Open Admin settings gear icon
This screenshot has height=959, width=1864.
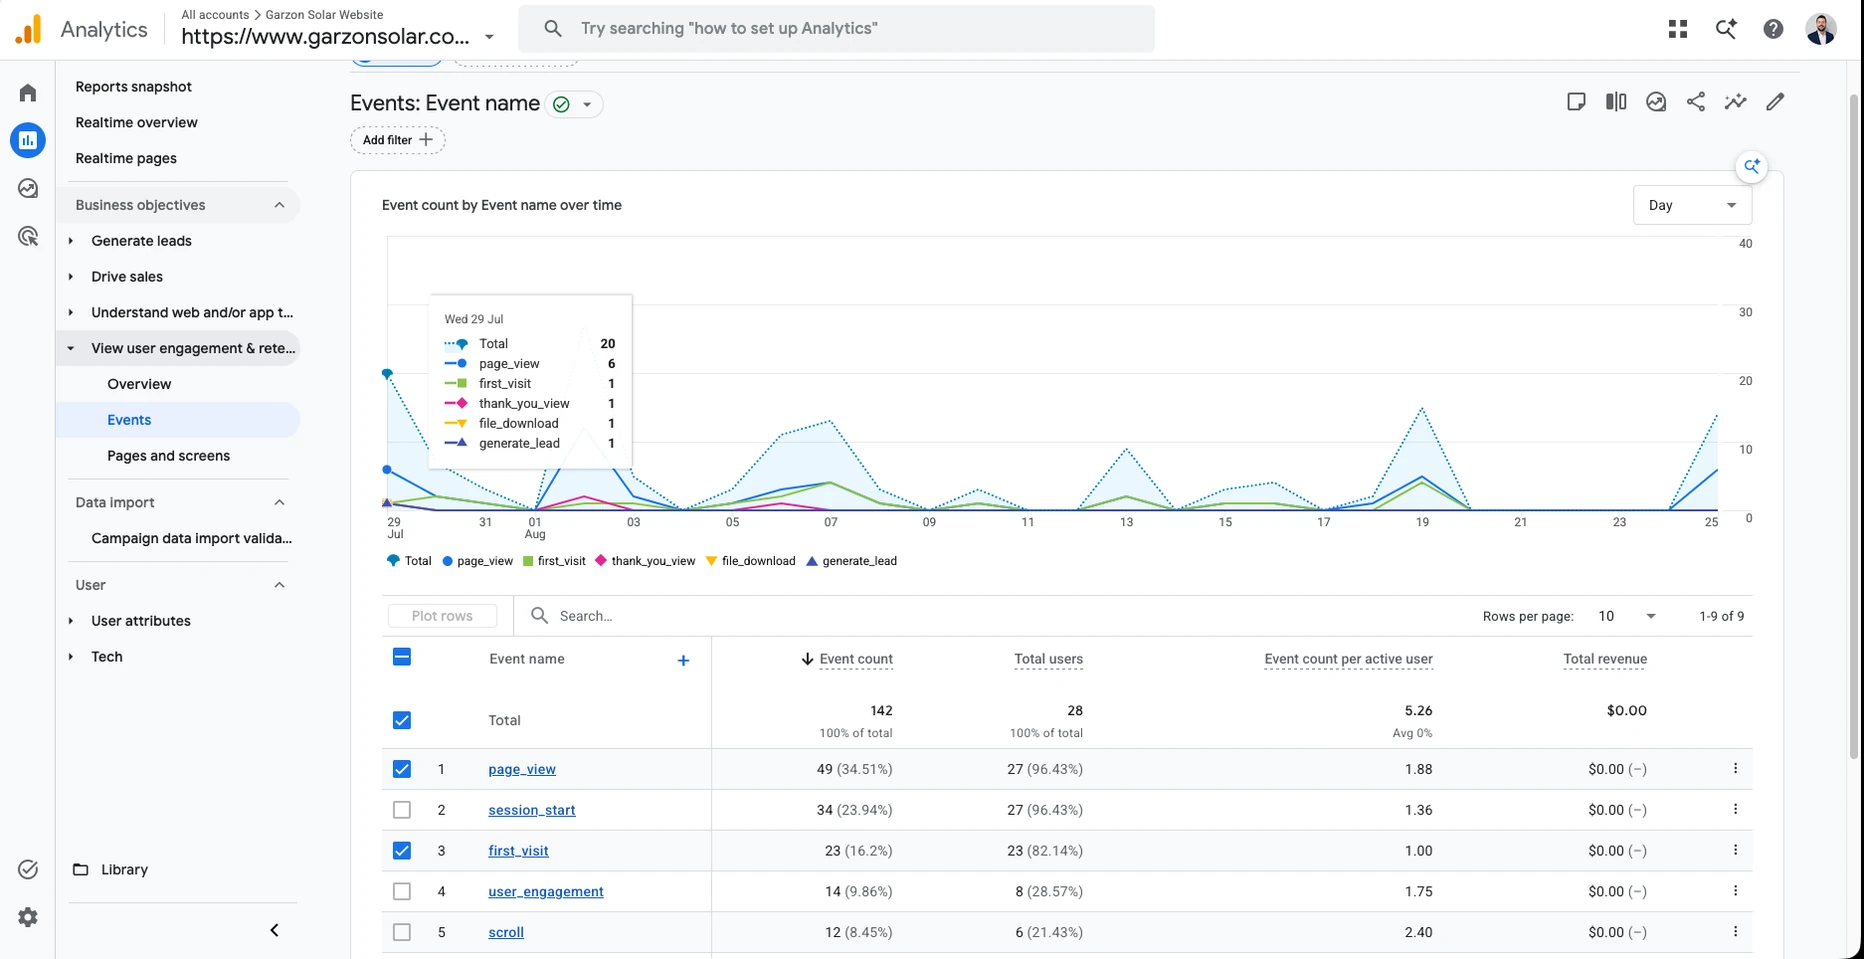pos(28,917)
